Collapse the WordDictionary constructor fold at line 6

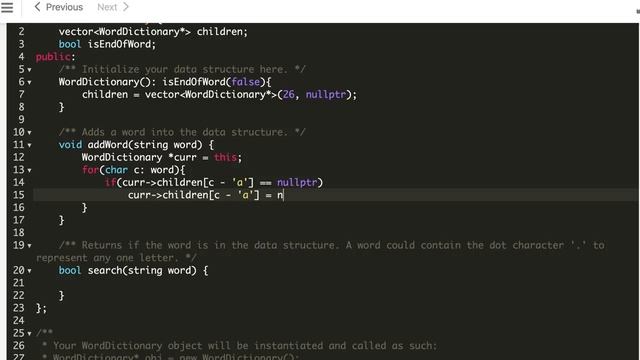pos(29,83)
